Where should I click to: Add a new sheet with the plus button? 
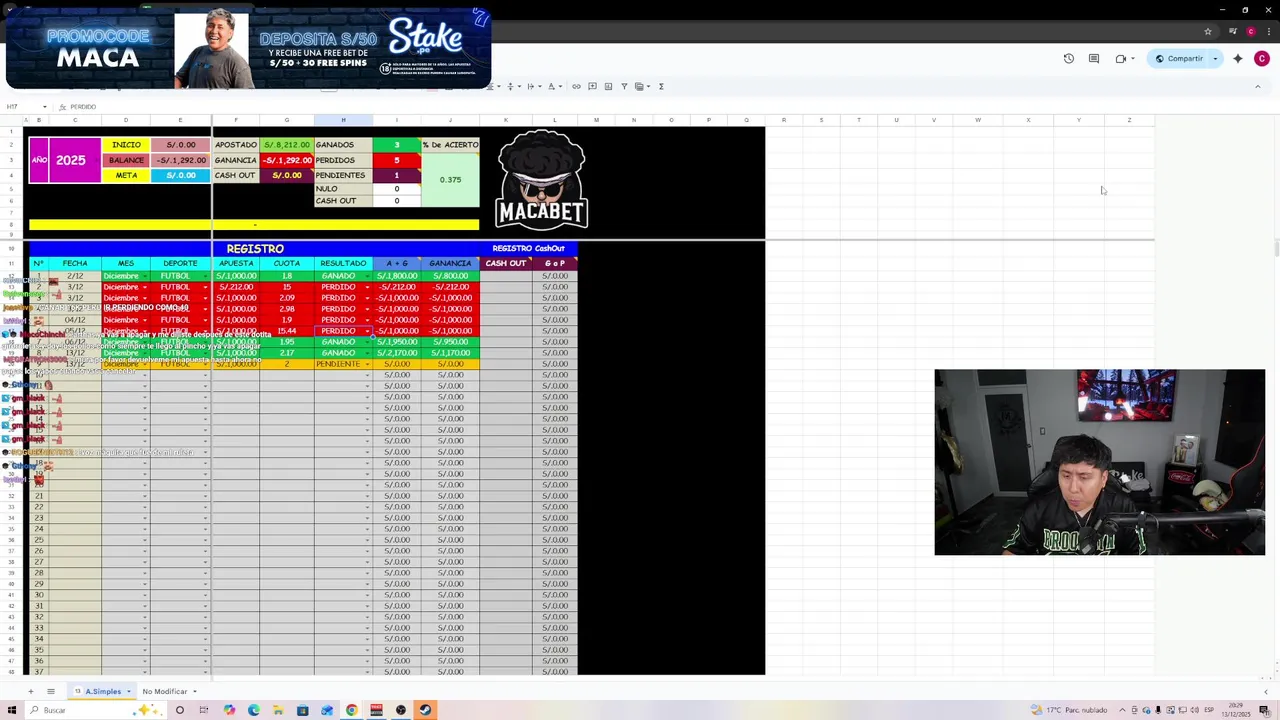coord(30,691)
